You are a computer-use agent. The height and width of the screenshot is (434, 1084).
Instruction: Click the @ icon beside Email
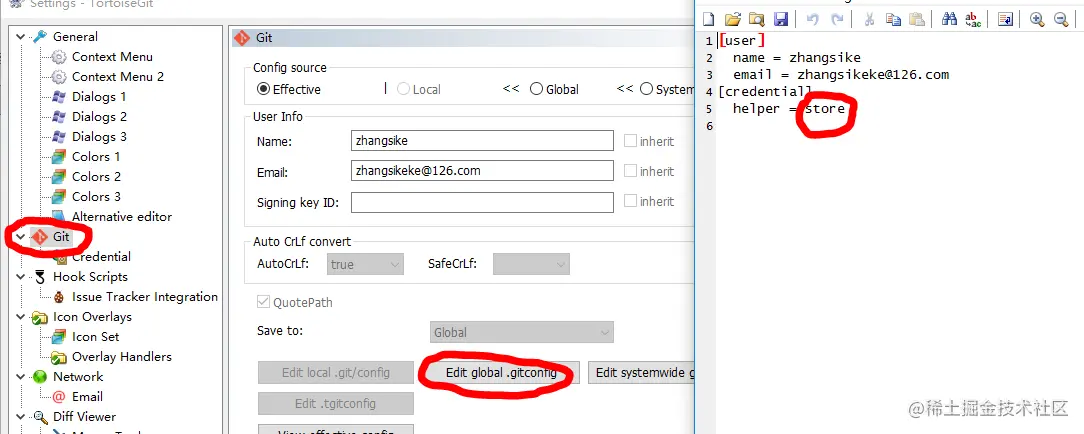pos(59,397)
